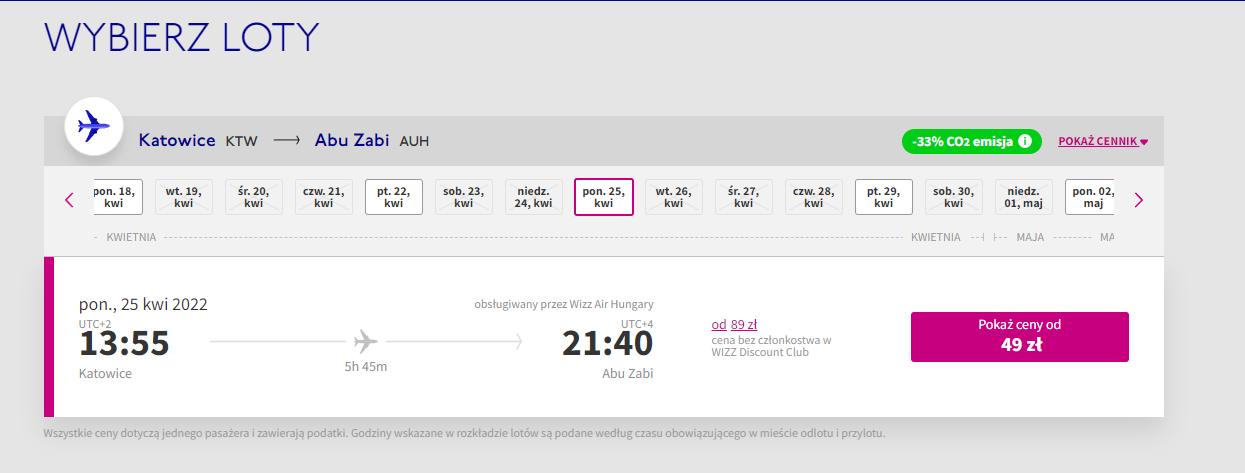Click the -33% CO2 emisja badge
The width and height of the screenshot is (1245, 473).
point(971,141)
